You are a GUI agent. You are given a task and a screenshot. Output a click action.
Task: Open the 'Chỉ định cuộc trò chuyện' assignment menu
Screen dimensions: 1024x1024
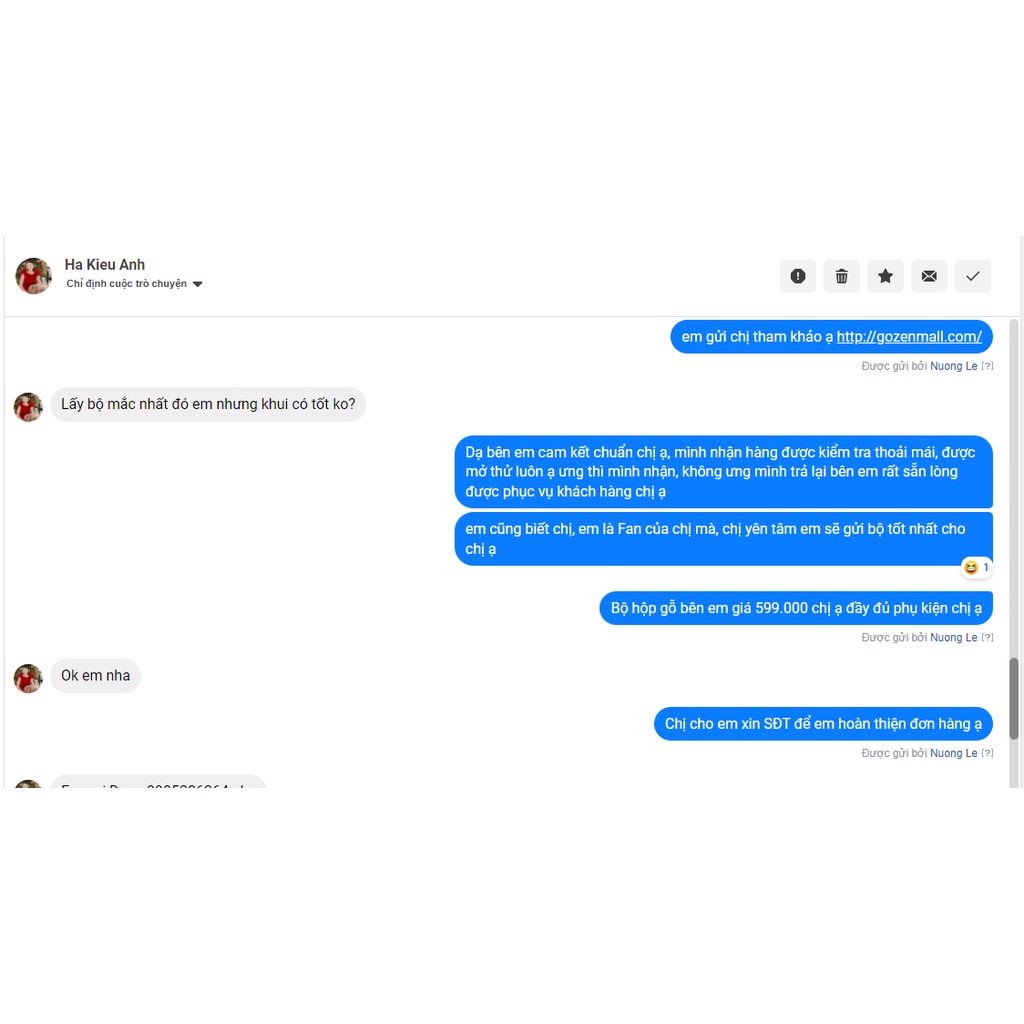(x=134, y=283)
